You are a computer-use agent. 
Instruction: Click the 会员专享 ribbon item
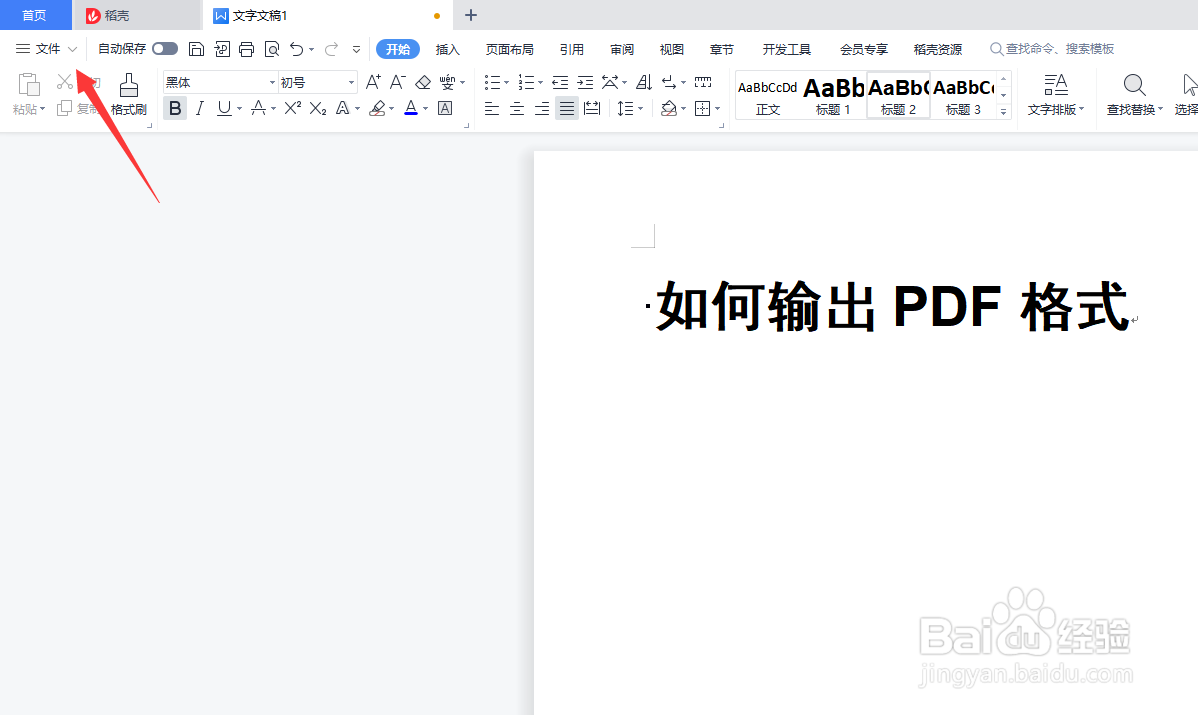(863, 48)
